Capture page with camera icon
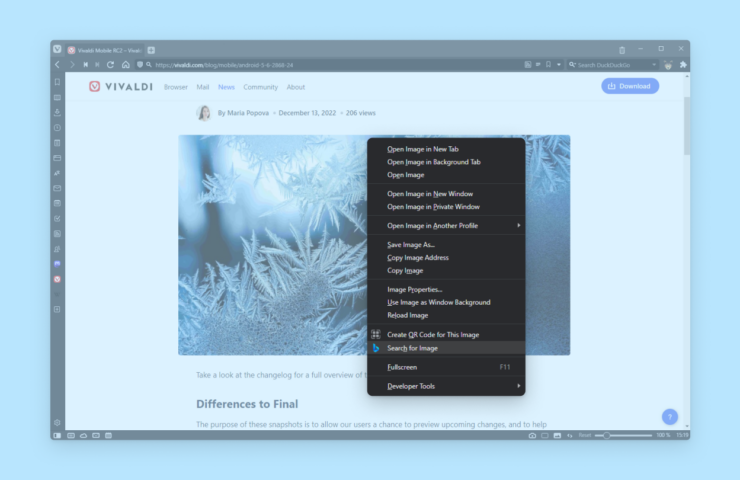Viewport: 740px width, 480px height. (532, 435)
